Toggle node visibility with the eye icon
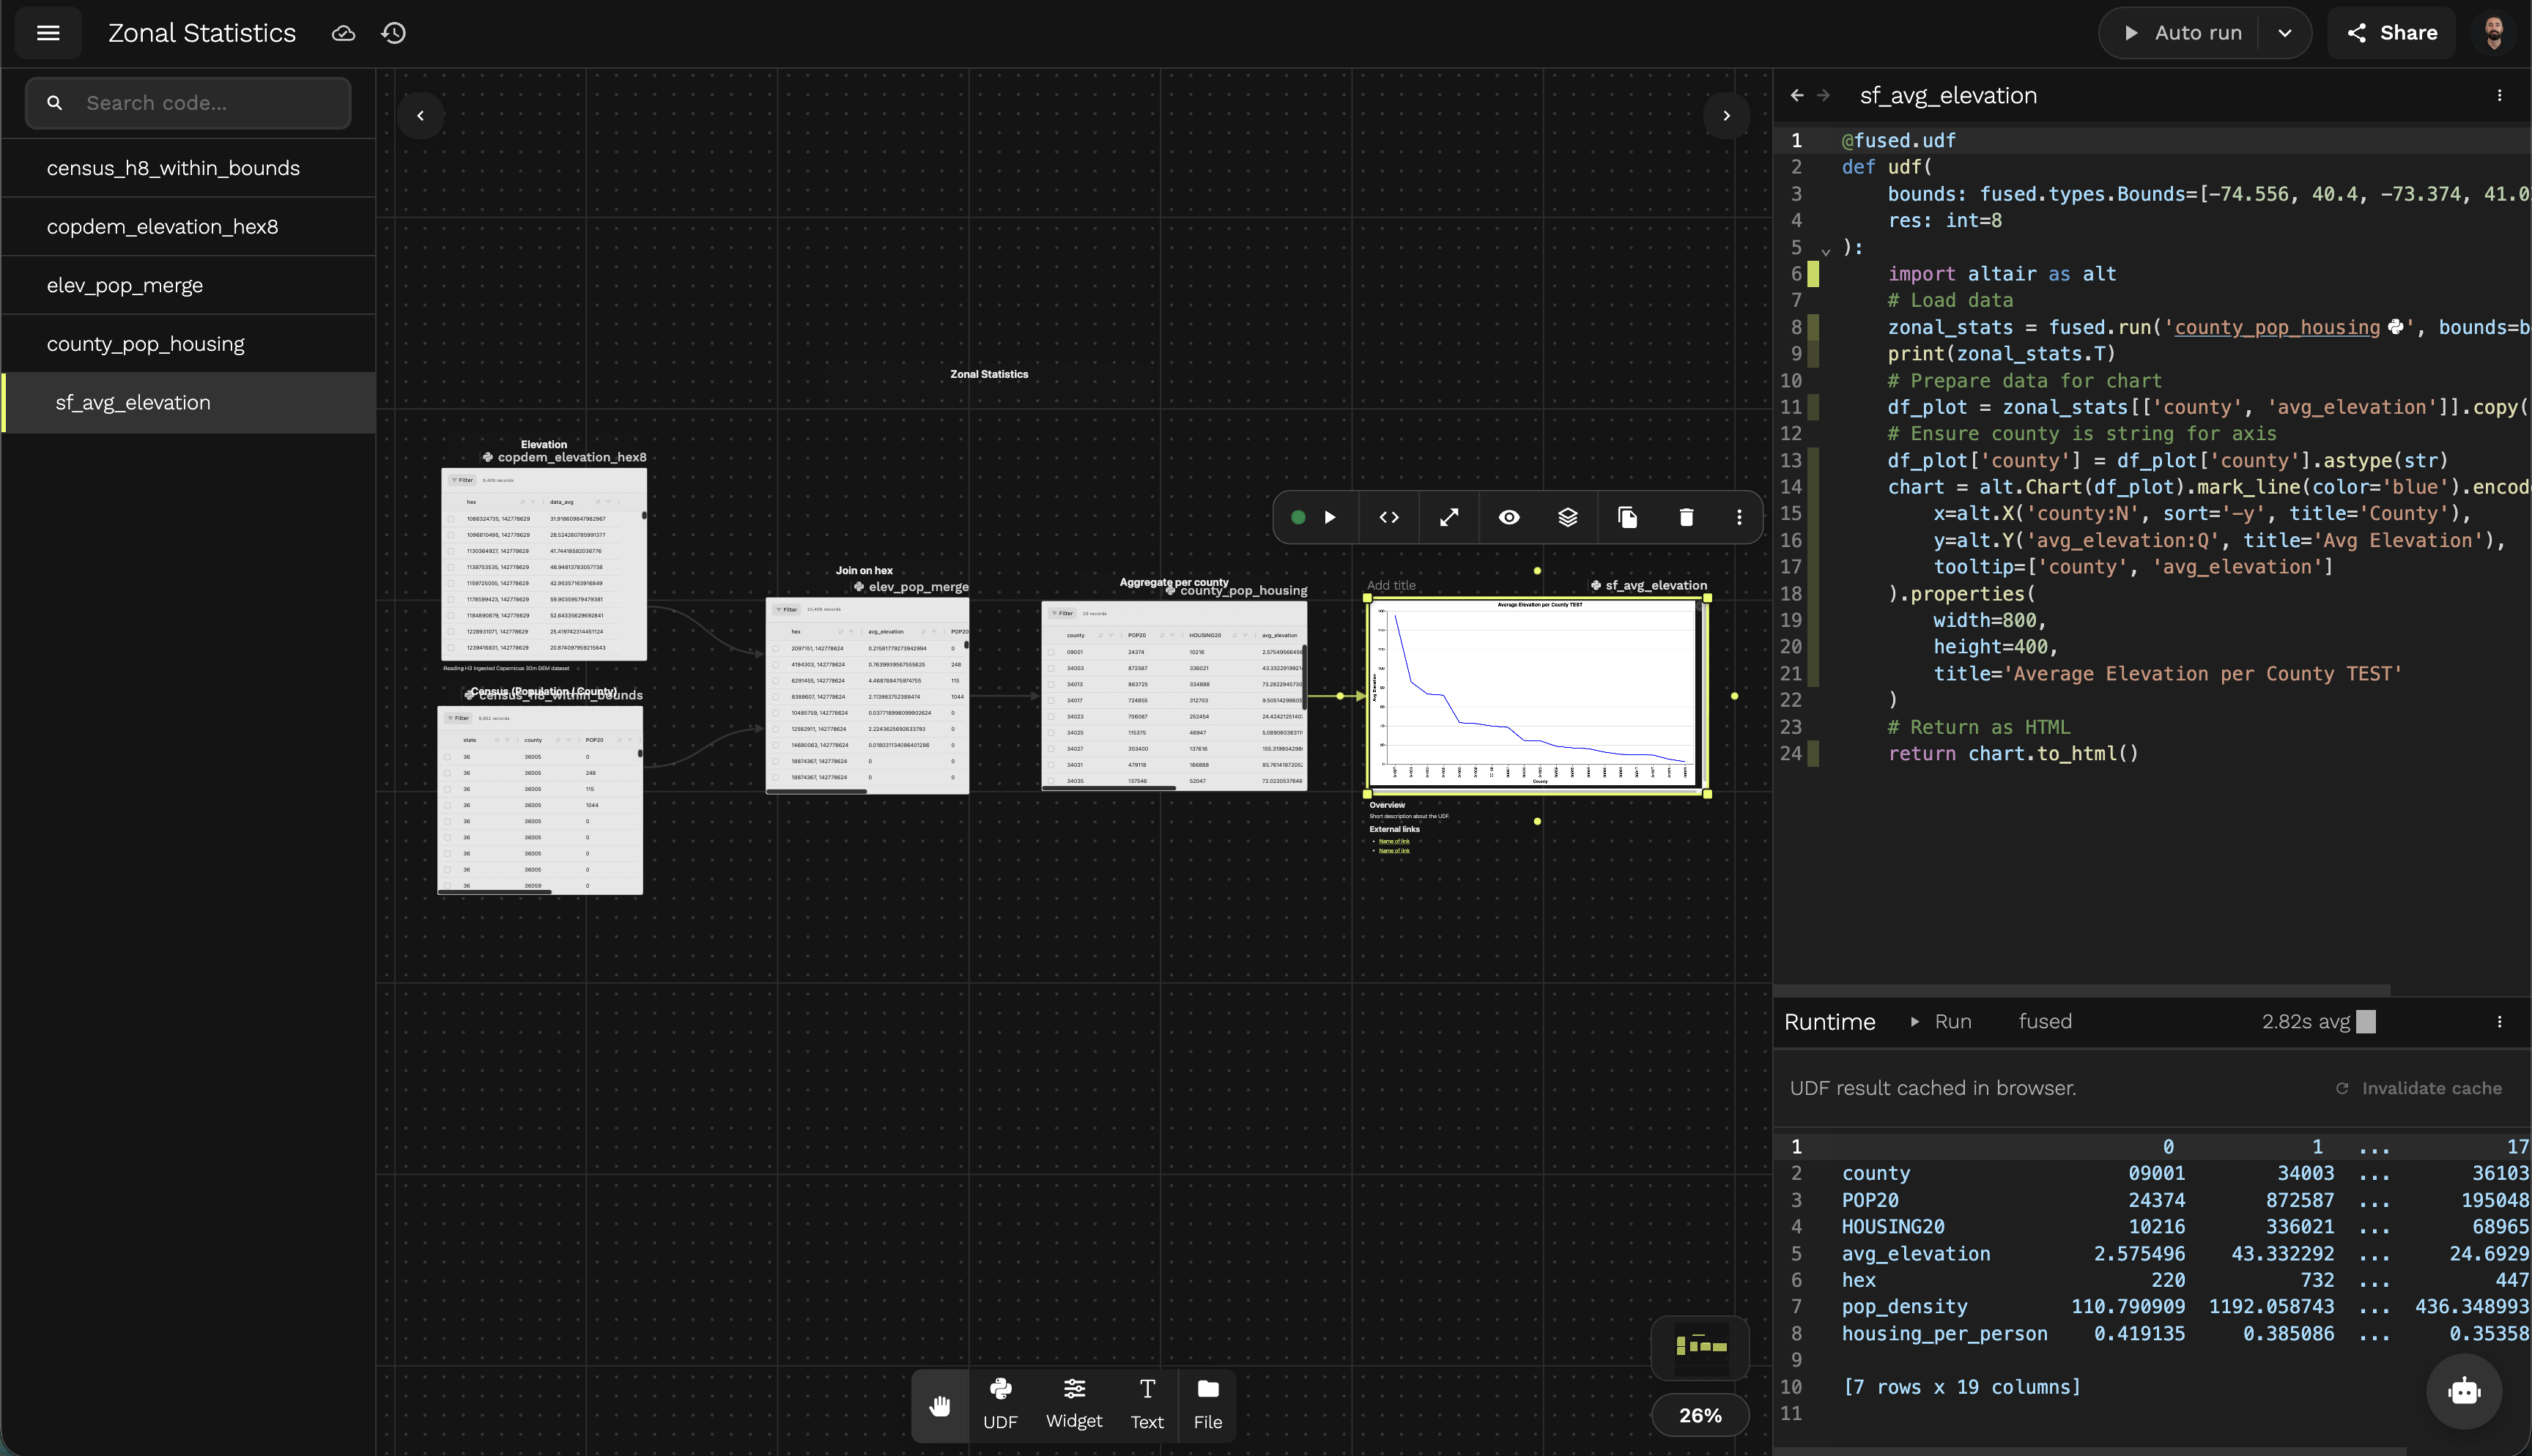 [x=1509, y=517]
